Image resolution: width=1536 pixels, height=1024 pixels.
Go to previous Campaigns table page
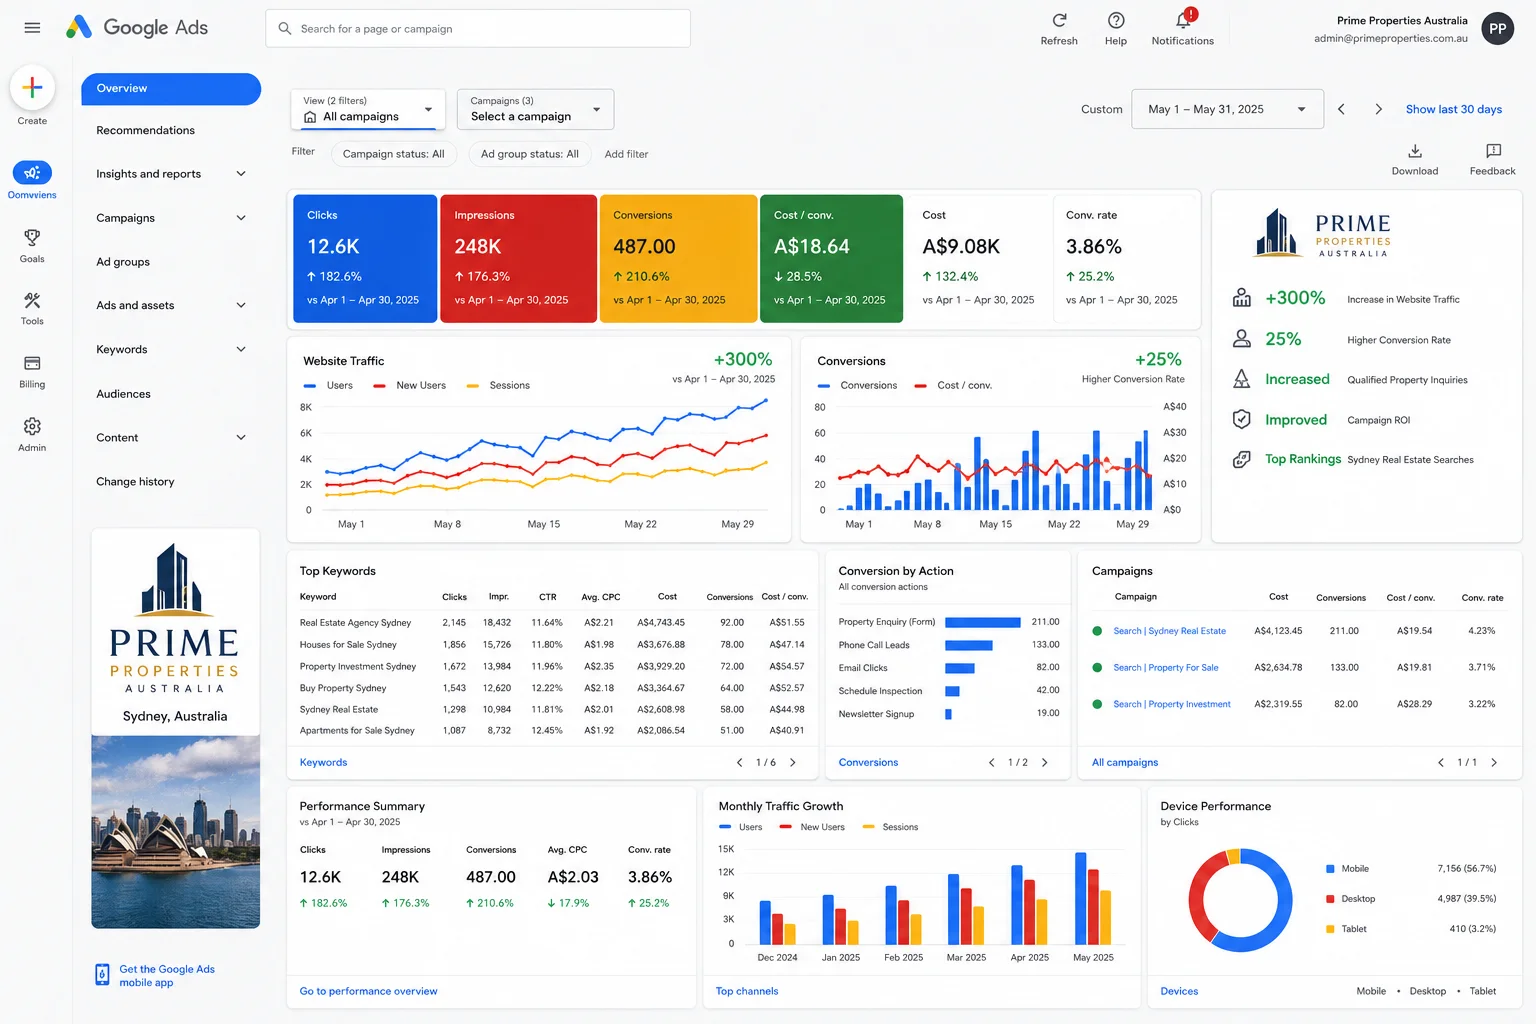(x=1440, y=762)
